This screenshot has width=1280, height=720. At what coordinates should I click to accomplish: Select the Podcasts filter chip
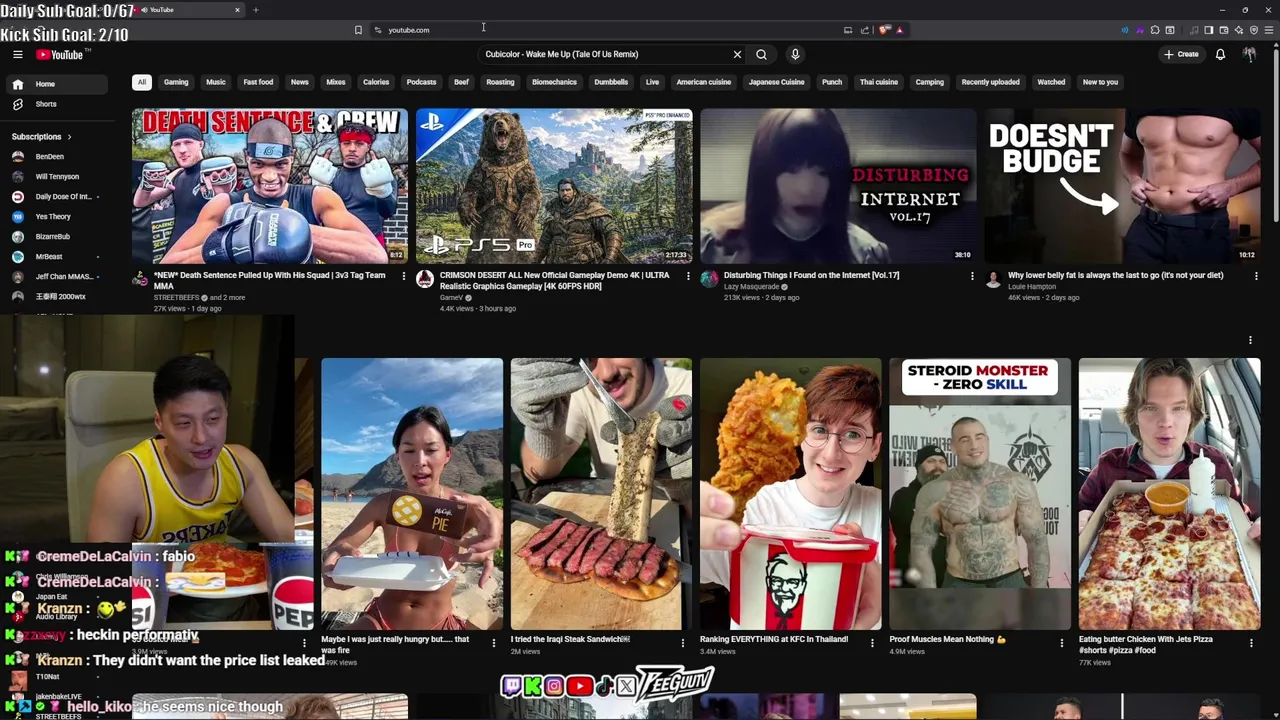coord(421,82)
